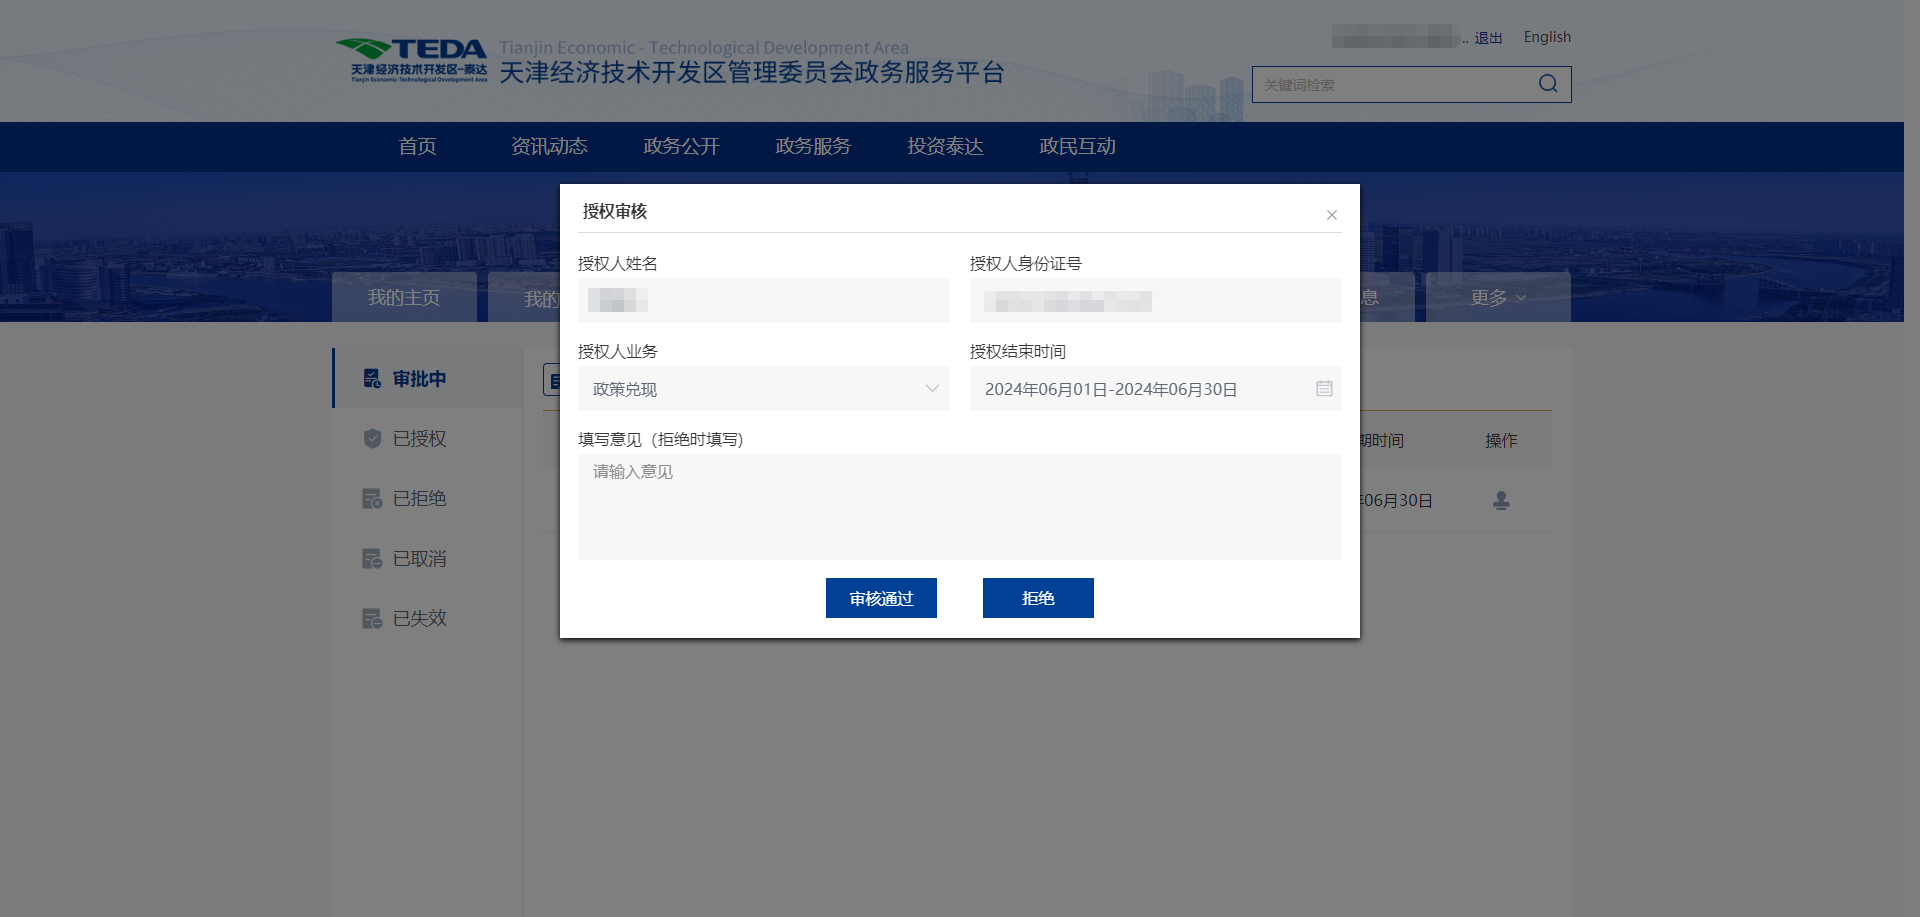
Task: Click the 已失效 sidebar icon
Action: tap(372, 618)
